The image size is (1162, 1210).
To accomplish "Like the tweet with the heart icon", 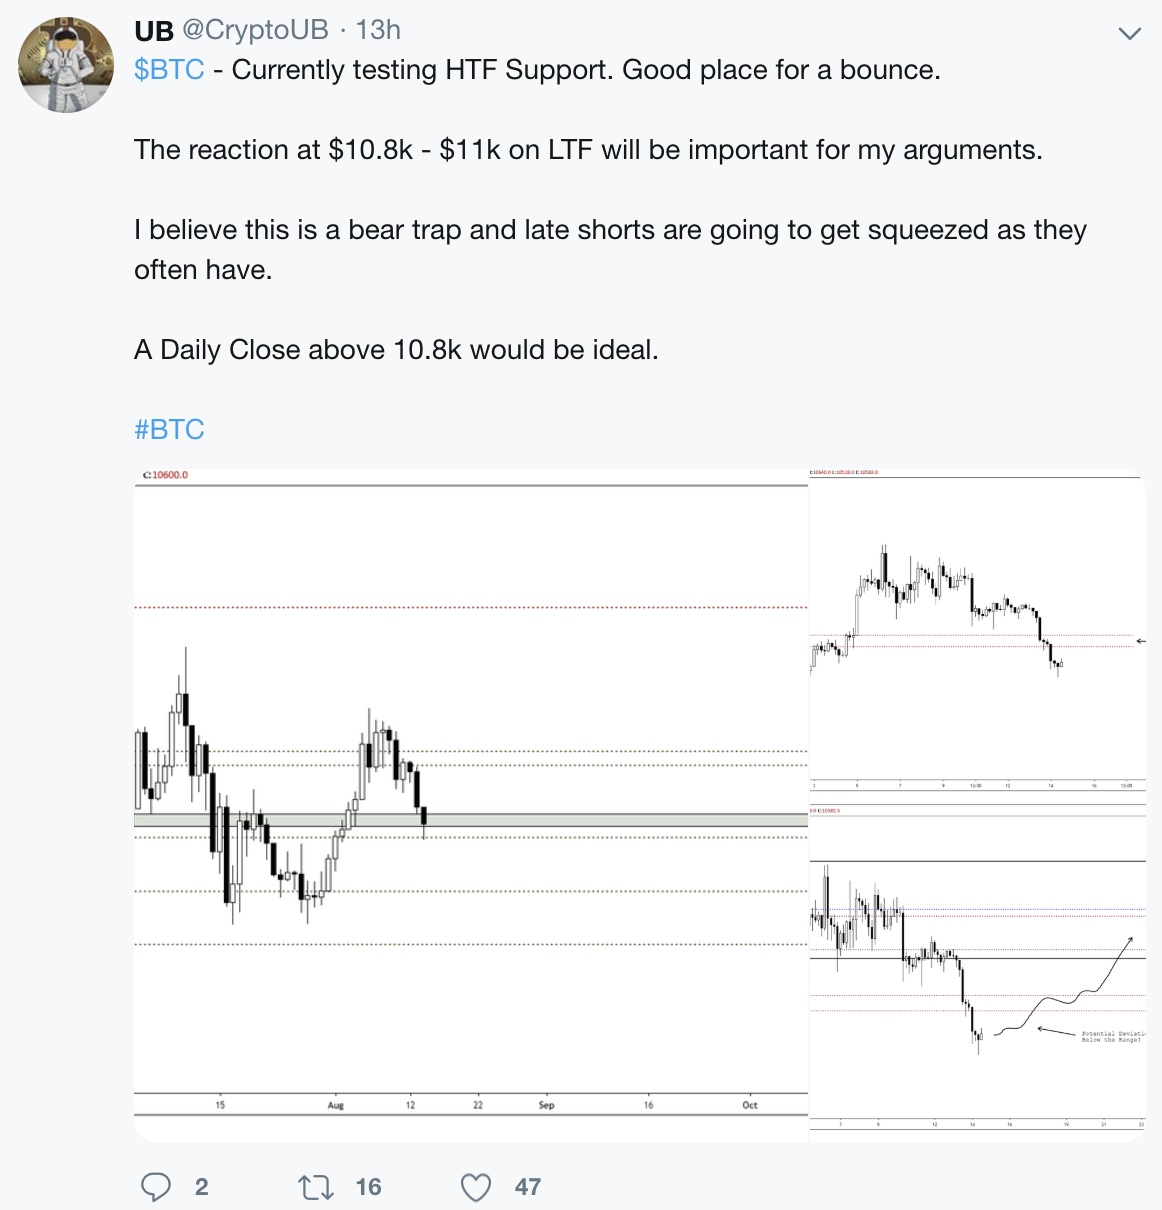I will coord(476,1187).
